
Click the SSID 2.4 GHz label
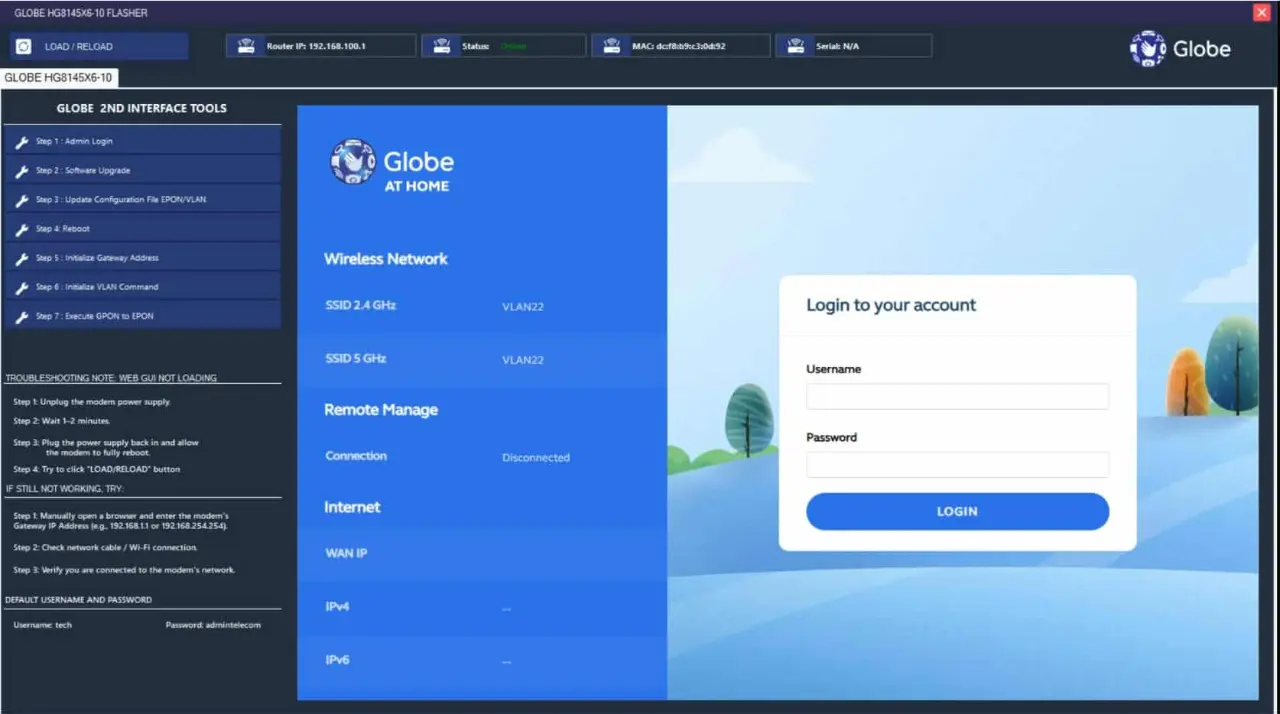361,305
